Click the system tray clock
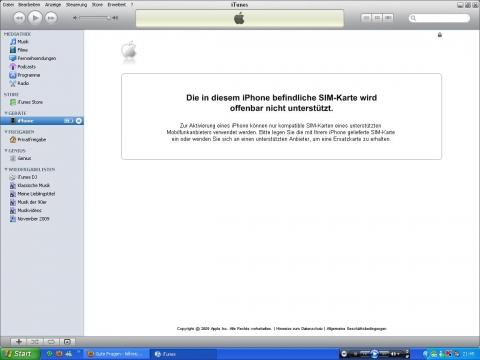Image resolution: width=480 pixels, height=360 pixels. [468, 354]
